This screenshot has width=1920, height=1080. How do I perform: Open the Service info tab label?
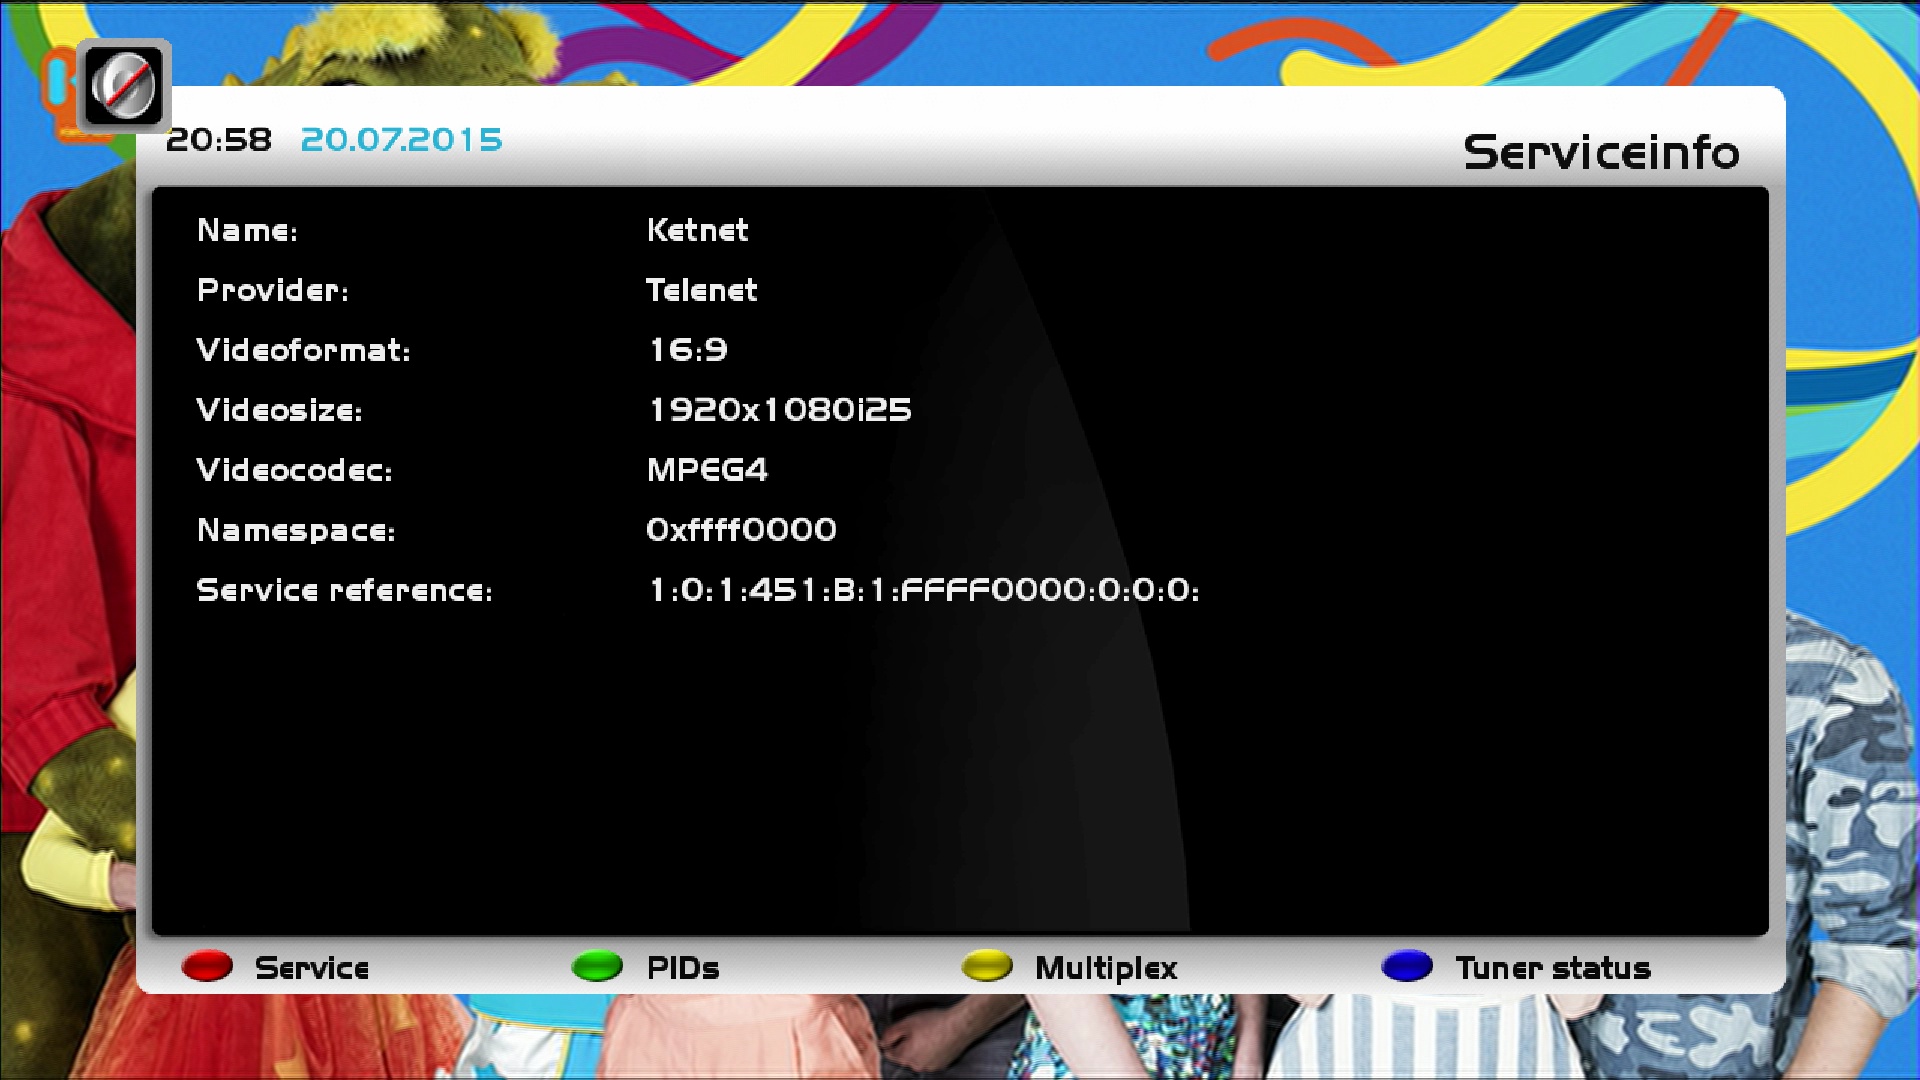click(311, 968)
